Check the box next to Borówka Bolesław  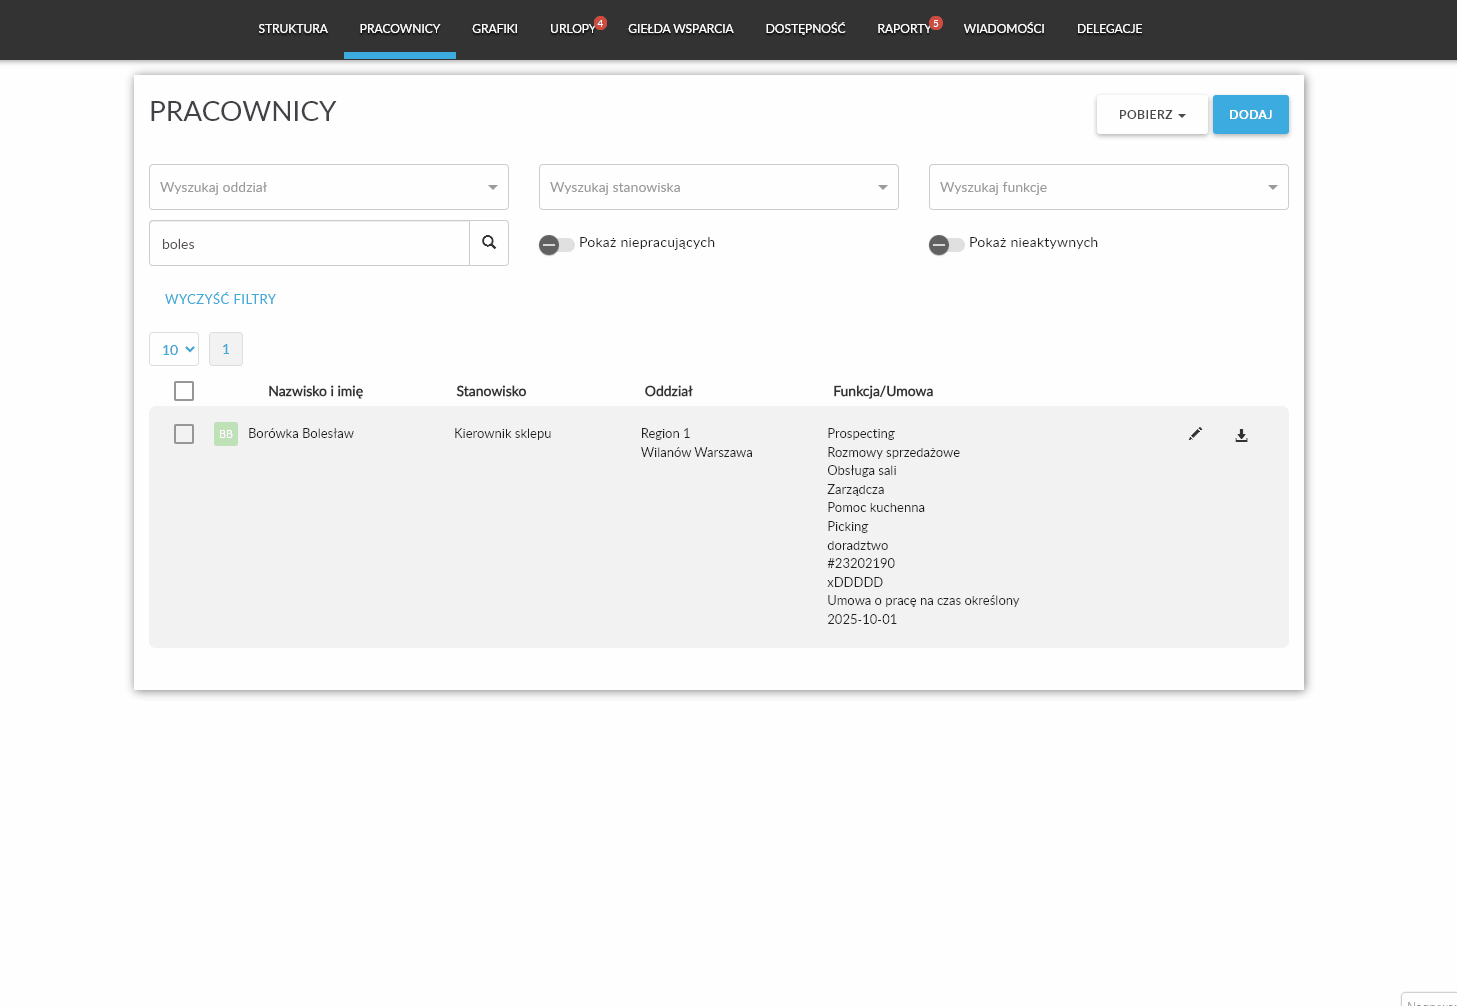pos(184,434)
